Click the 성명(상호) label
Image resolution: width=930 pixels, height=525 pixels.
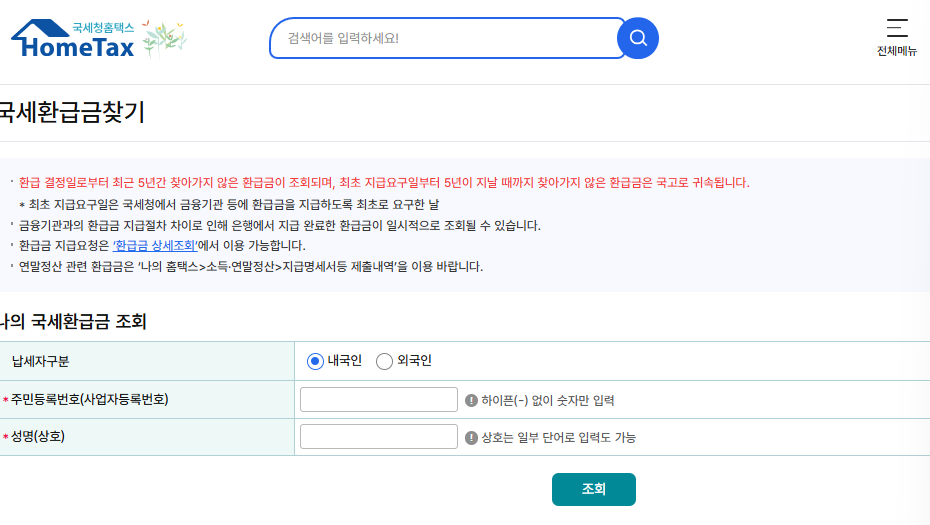[x=37, y=437]
